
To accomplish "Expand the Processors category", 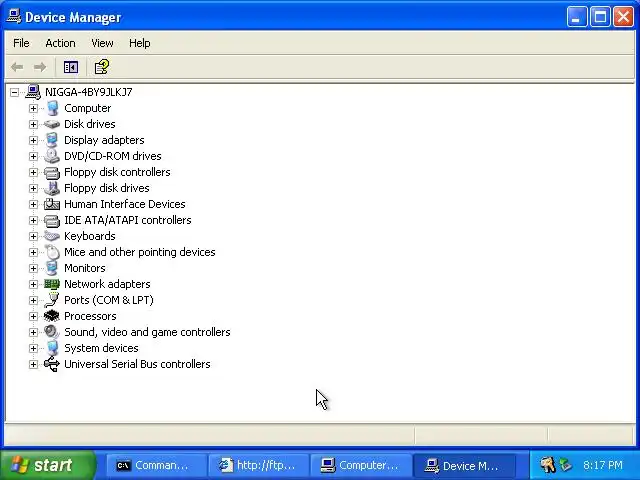I will (x=33, y=316).
